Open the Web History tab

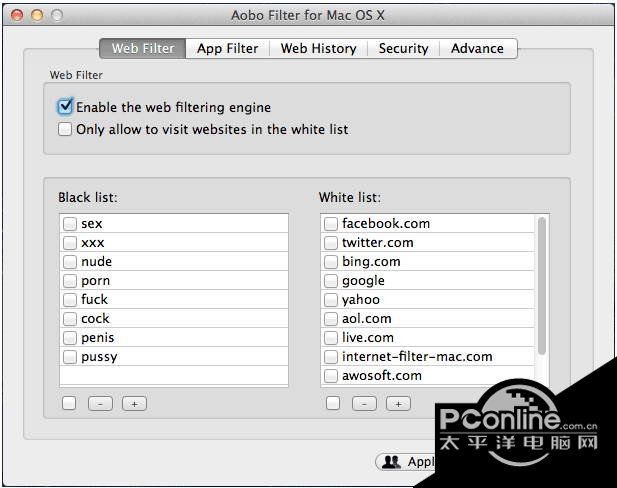coord(318,48)
